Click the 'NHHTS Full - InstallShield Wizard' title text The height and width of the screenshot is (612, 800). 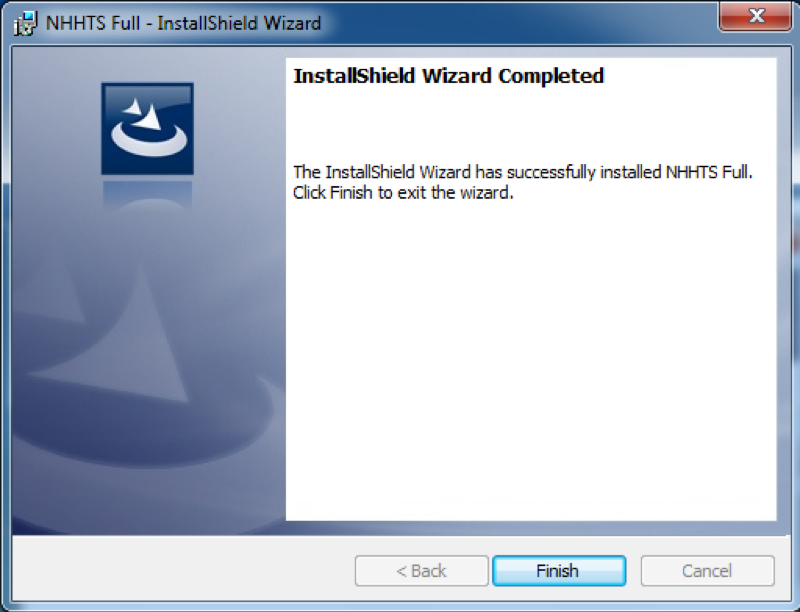tap(184, 23)
